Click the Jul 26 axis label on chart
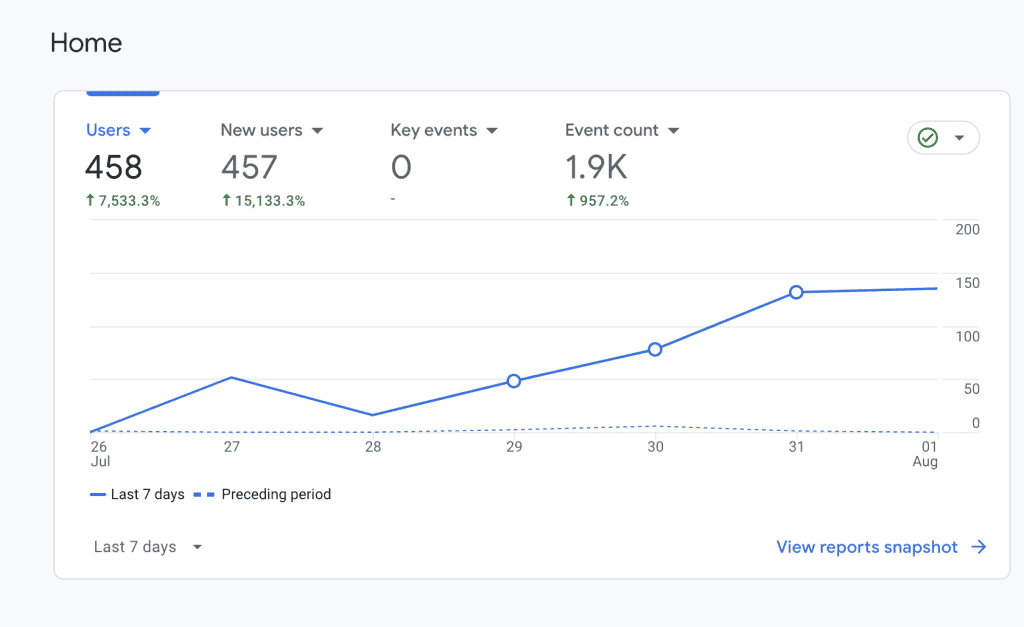The image size is (1024, 627). click(99, 453)
